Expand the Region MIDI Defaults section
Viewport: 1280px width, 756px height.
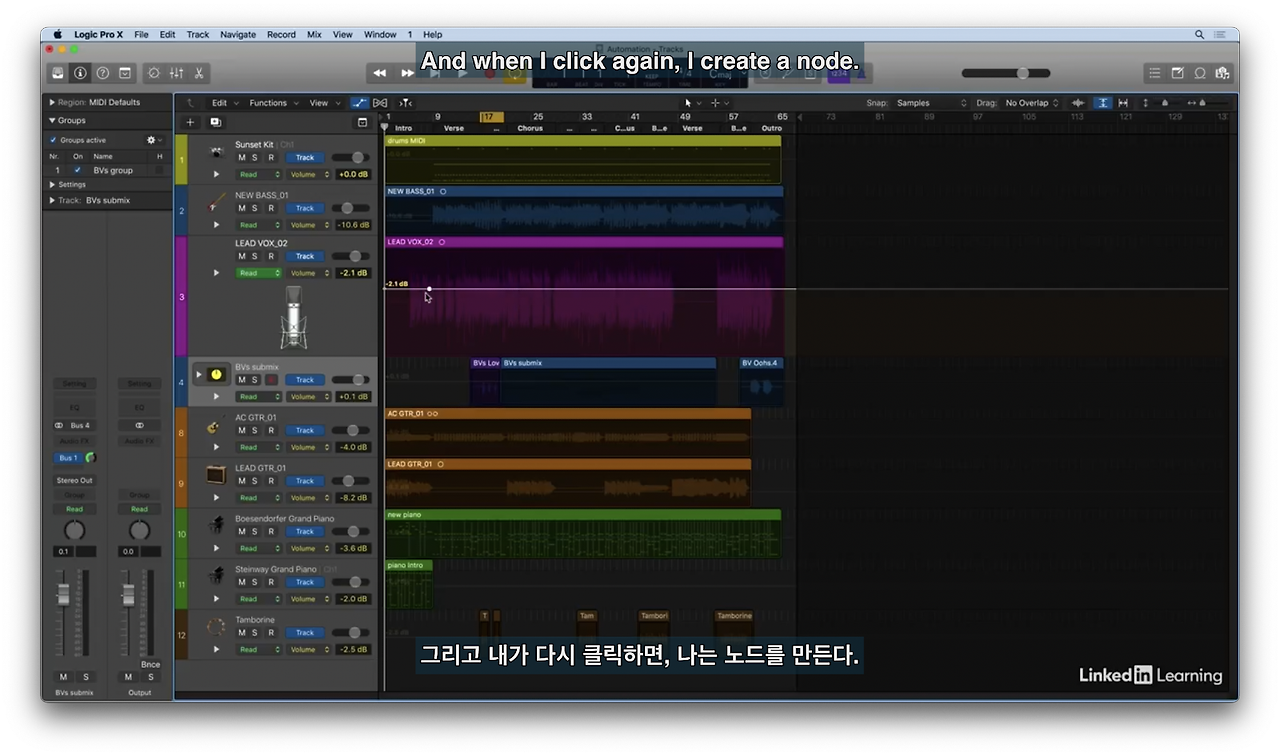point(53,102)
